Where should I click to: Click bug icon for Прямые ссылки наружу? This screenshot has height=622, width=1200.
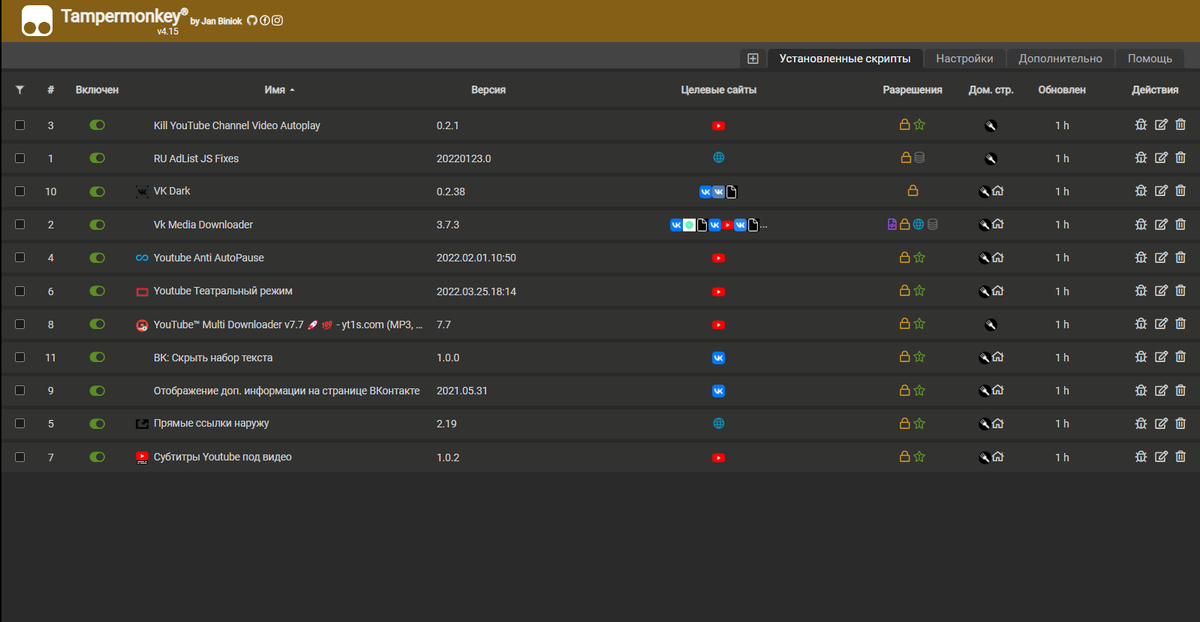pos(1140,423)
